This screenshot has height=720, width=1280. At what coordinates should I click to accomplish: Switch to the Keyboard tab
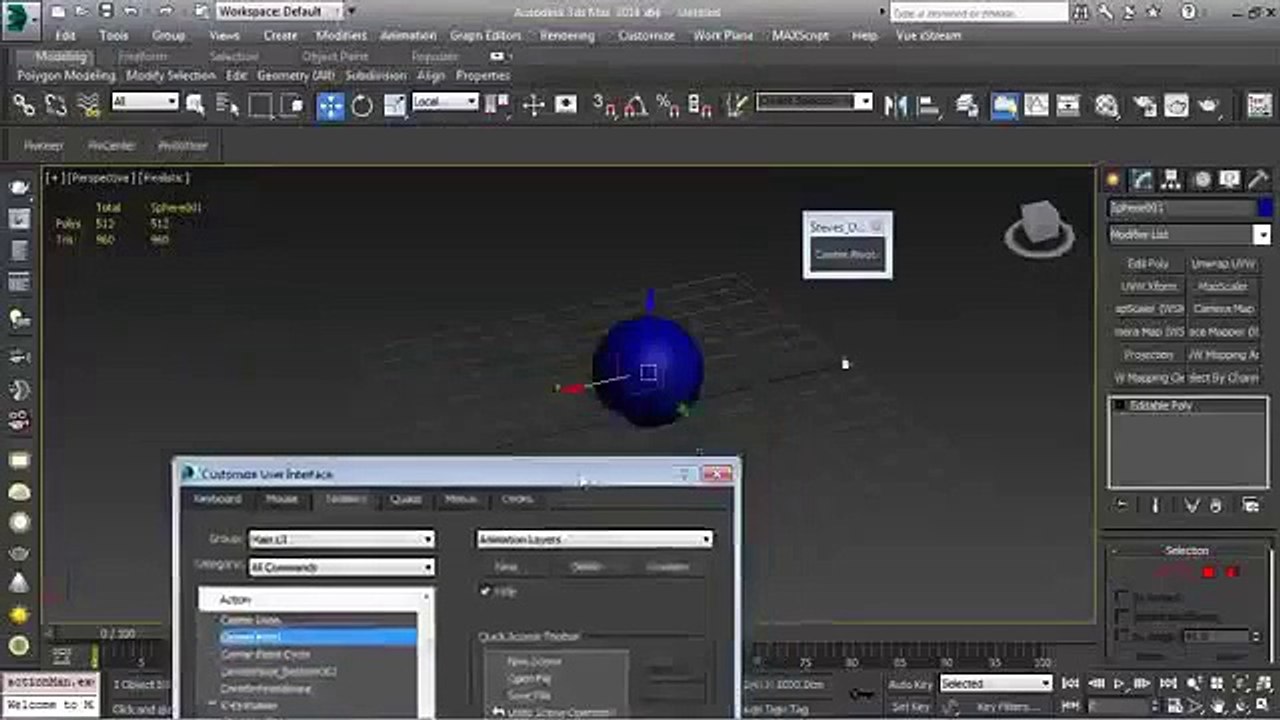coord(217,499)
